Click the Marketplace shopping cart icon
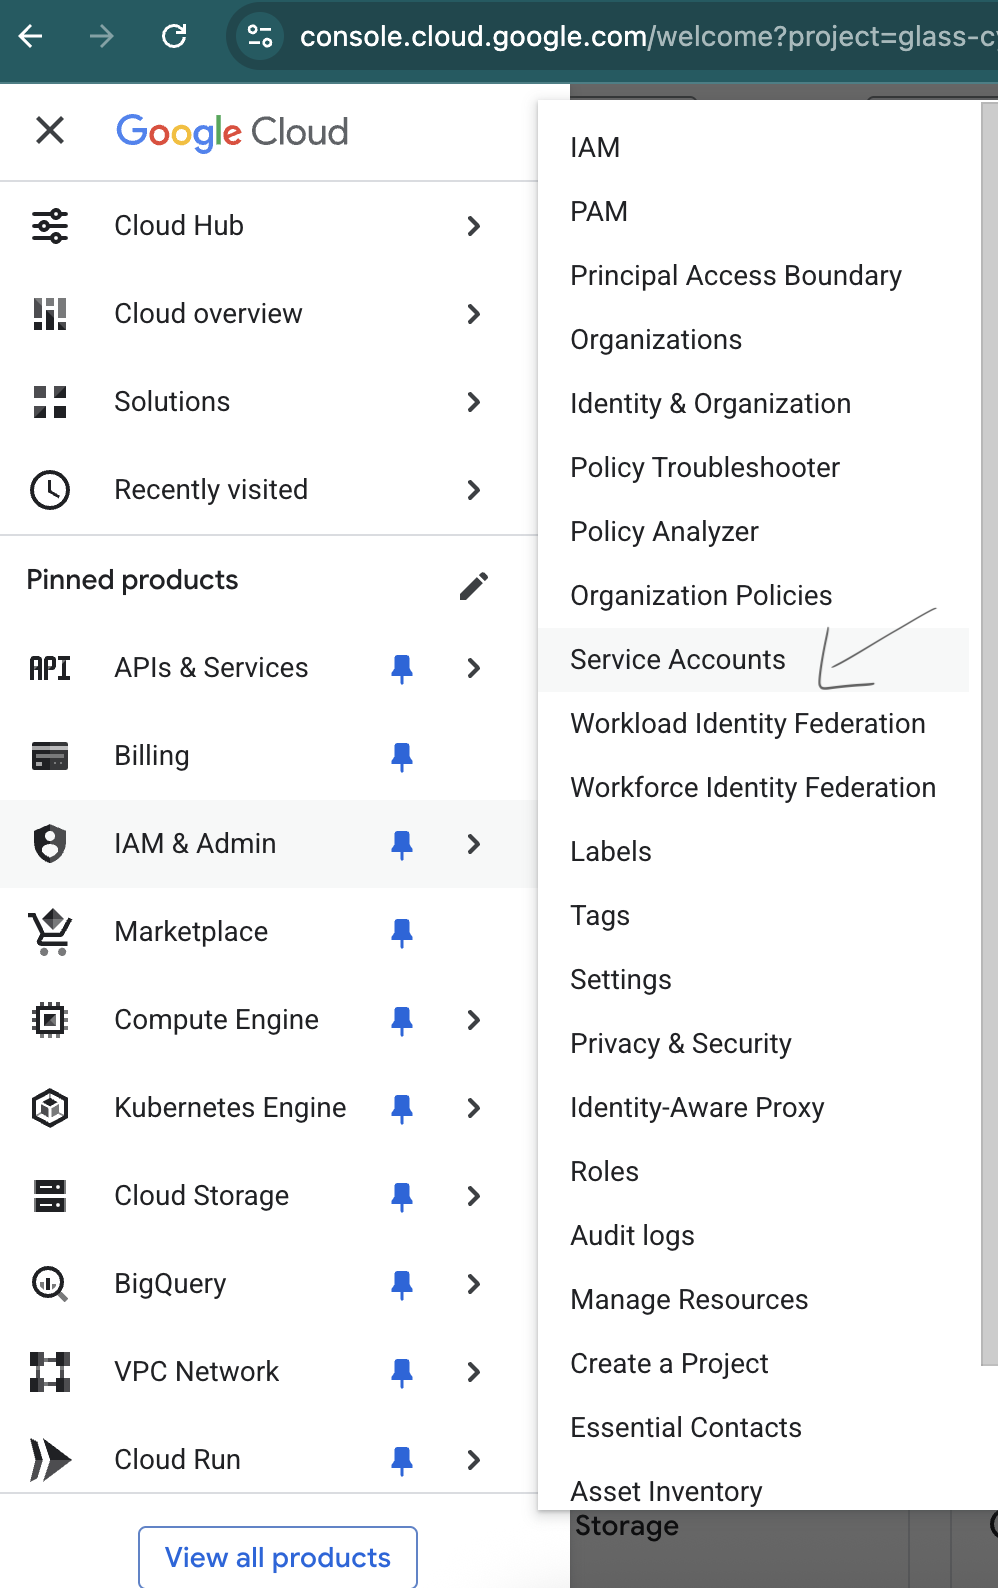Viewport: 998px width, 1588px height. (x=50, y=932)
